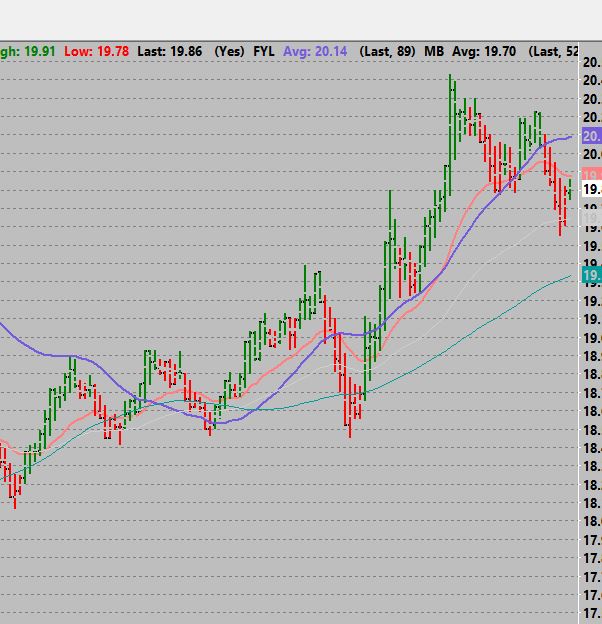Click the white last-price tag on axis
This screenshot has width=602, height=624.
pyautogui.click(x=592, y=189)
